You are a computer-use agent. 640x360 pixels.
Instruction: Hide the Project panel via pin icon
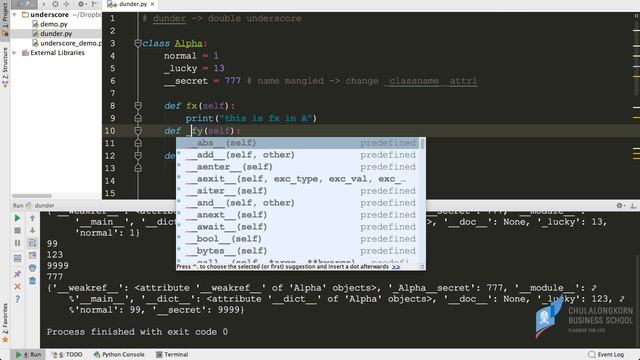click(x=94, y=4)
